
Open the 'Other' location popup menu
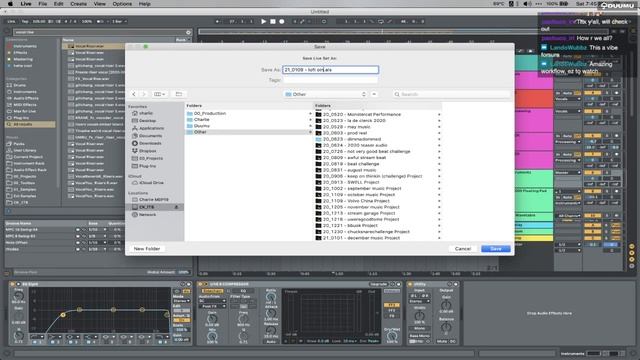point(326,94)
